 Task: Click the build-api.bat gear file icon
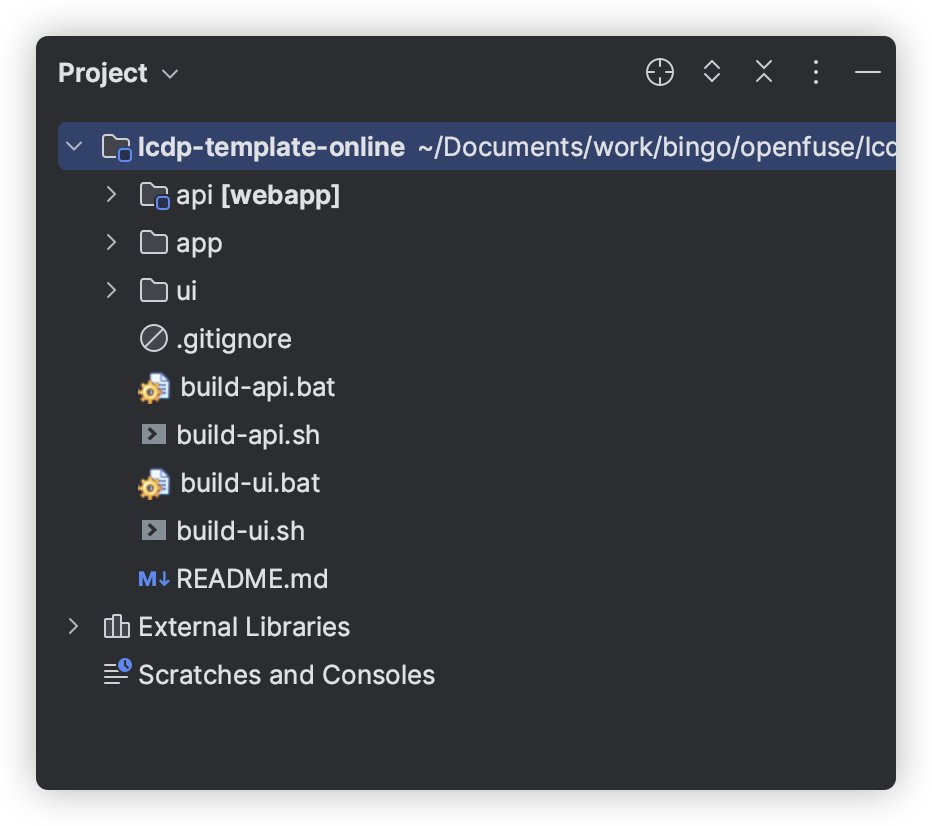tap(153, 388)
